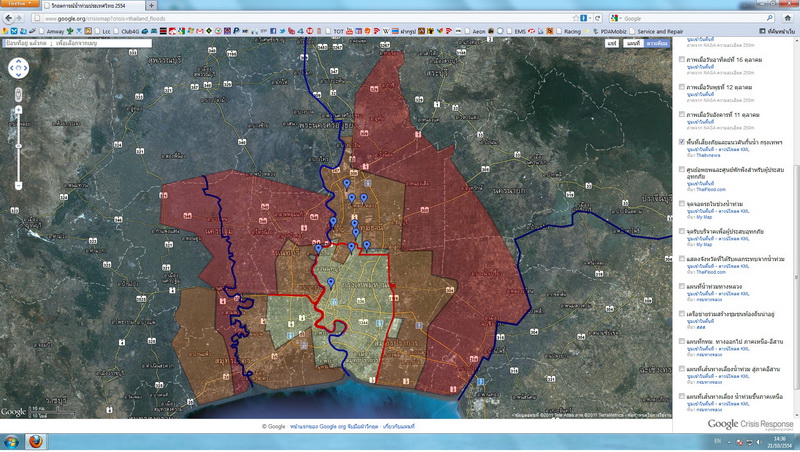Open the YouTube bookmark icon

coord(349,31)
